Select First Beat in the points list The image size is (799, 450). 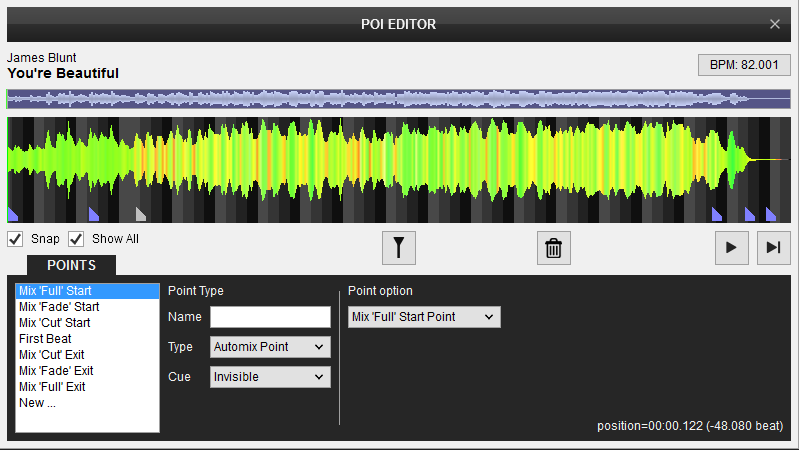pyautogui.click(x=45, y=339)
